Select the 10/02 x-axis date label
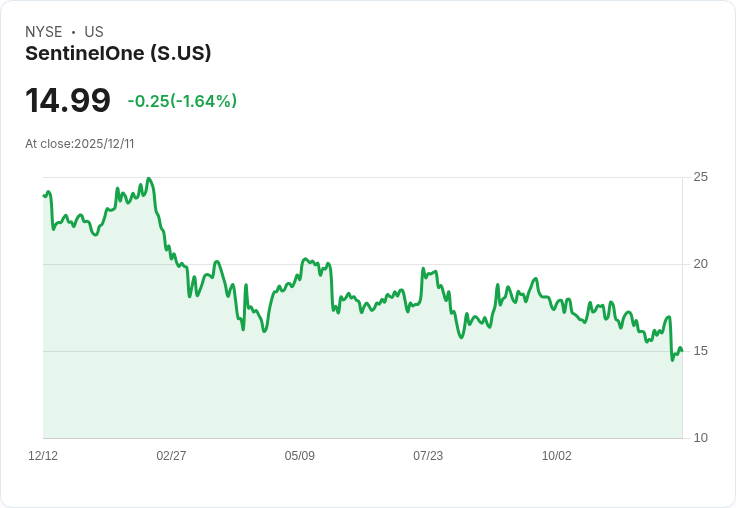Screen dimensions: 736x508 click(556, 456)
